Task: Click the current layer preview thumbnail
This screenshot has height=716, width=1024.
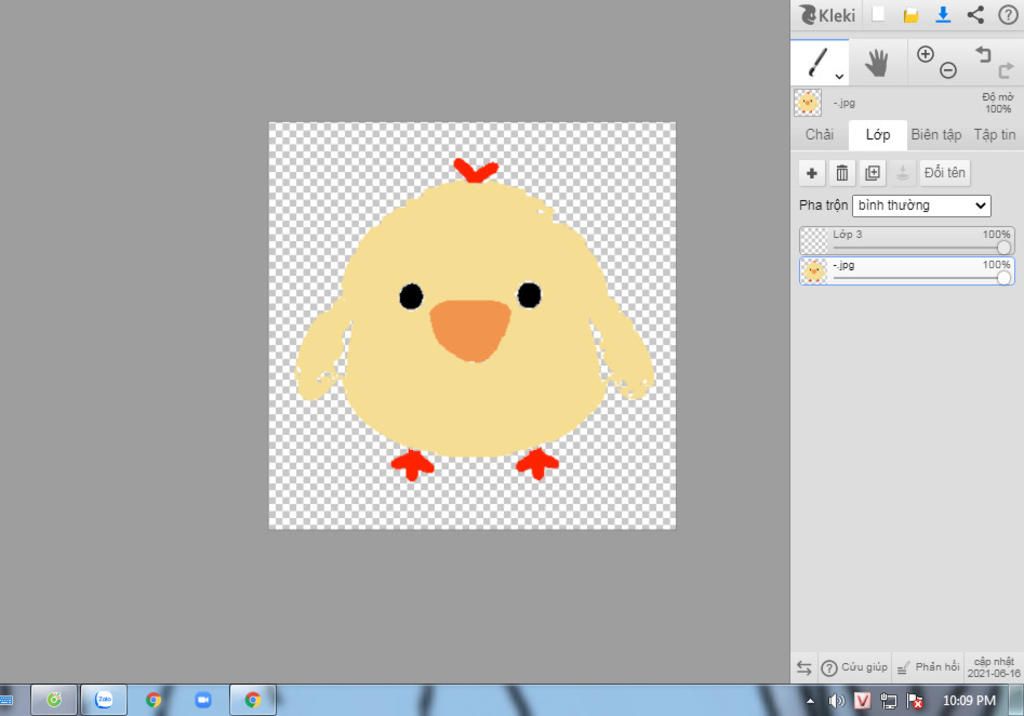Action: point(808,103)
